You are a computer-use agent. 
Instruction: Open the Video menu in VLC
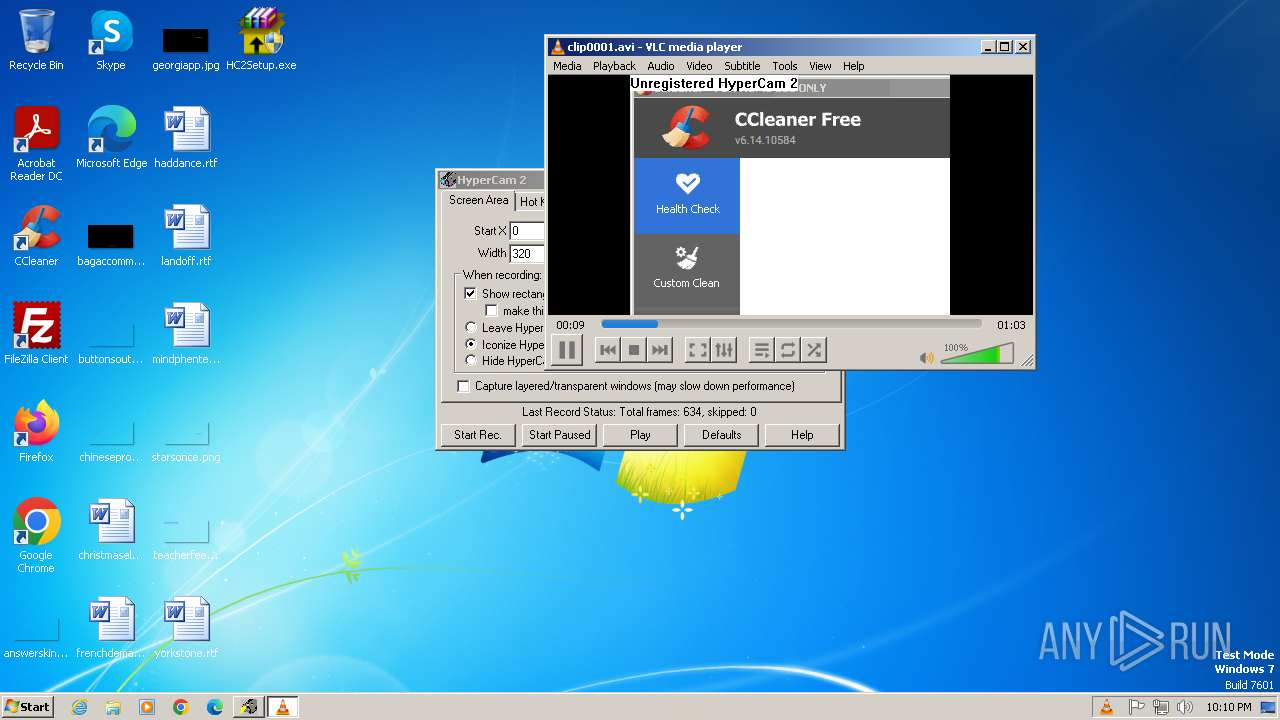pos(699,66)
